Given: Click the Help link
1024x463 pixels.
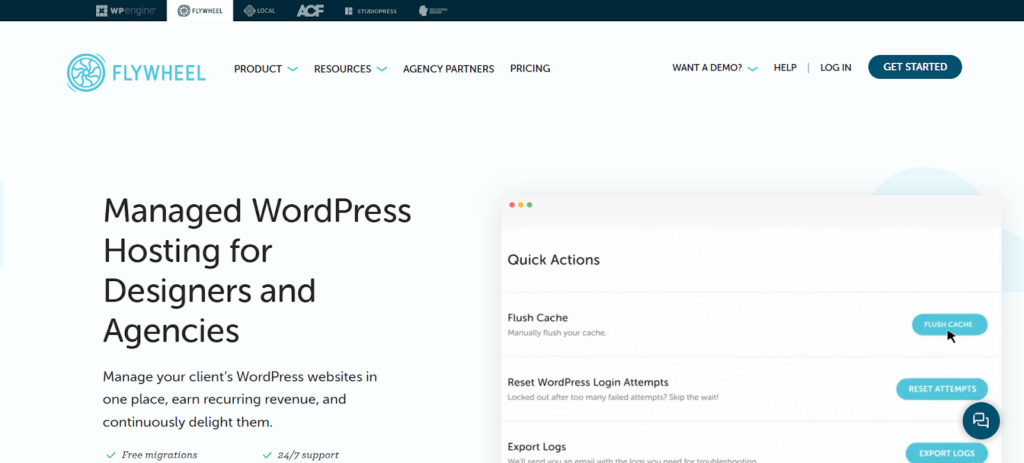Looking at the screenshot, I should click(x=785, y=68).
